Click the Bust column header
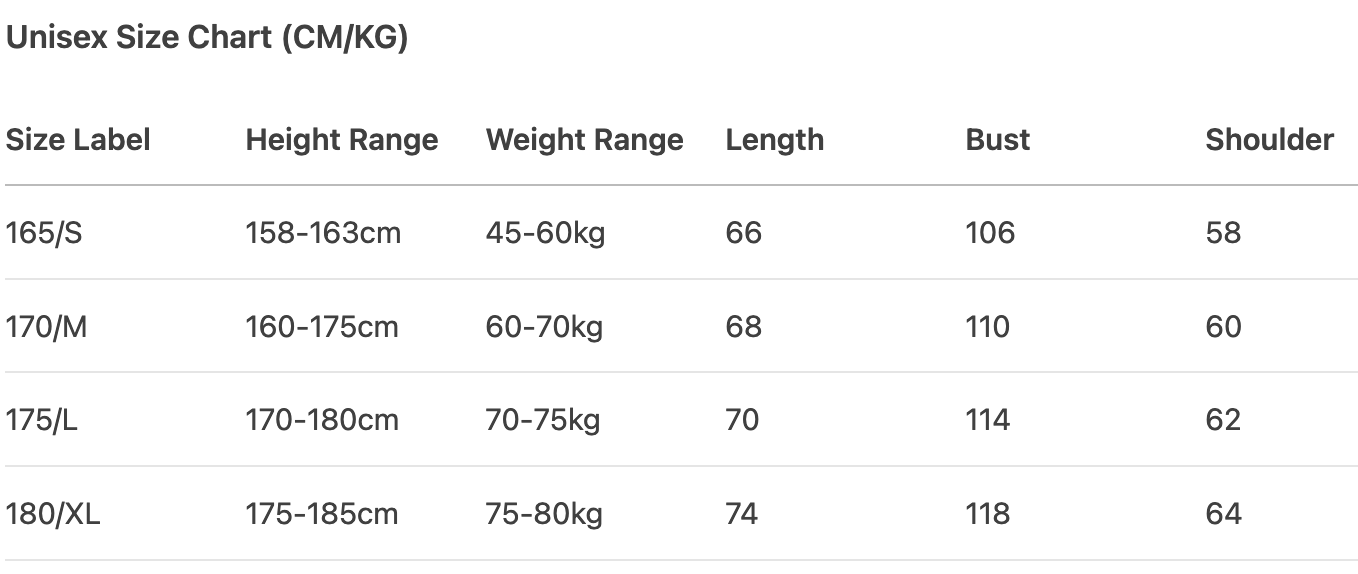Image resolution: width=1358 pixels, height=574 pixels. click(x=997, y=140)
